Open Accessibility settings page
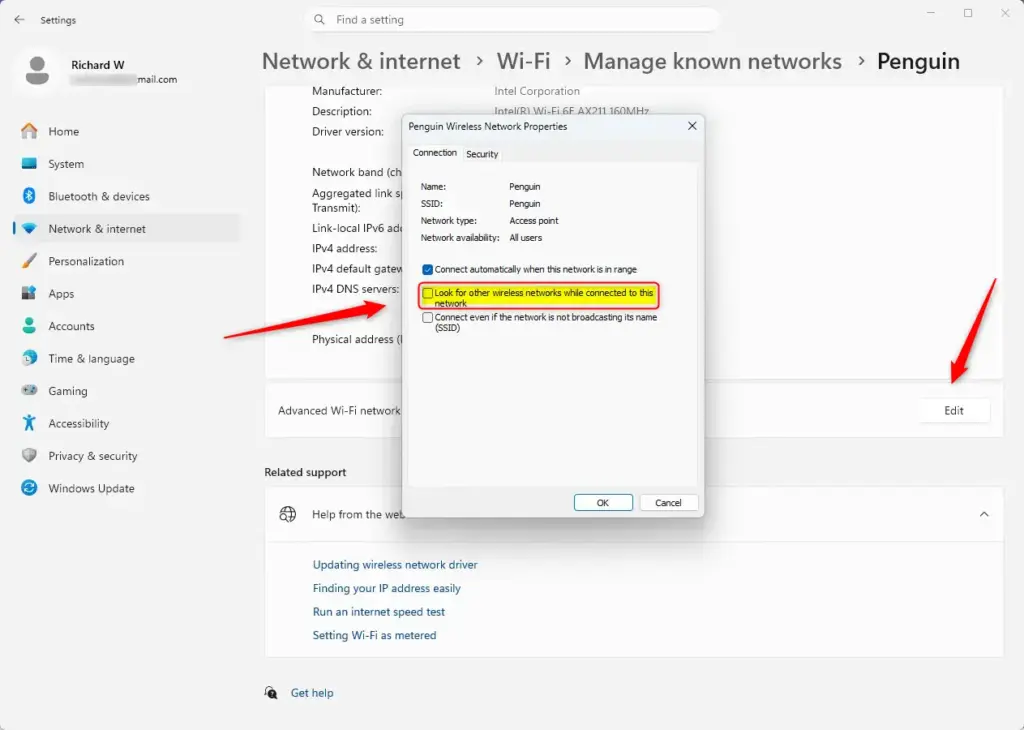 click(127, 423)
